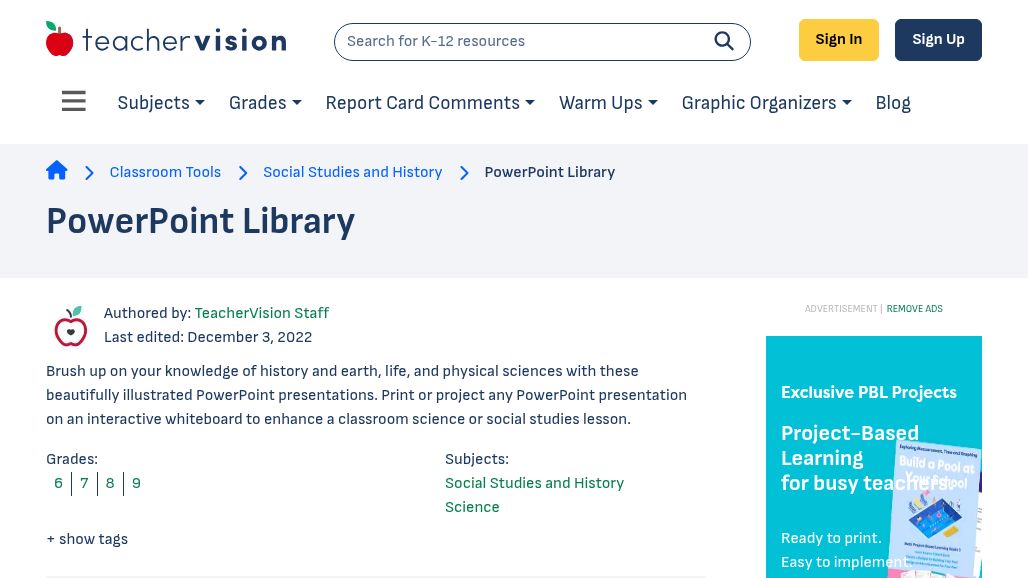Open the TeacherVision Staff author link
This screenshot has width=1028, height=578.
261,313
